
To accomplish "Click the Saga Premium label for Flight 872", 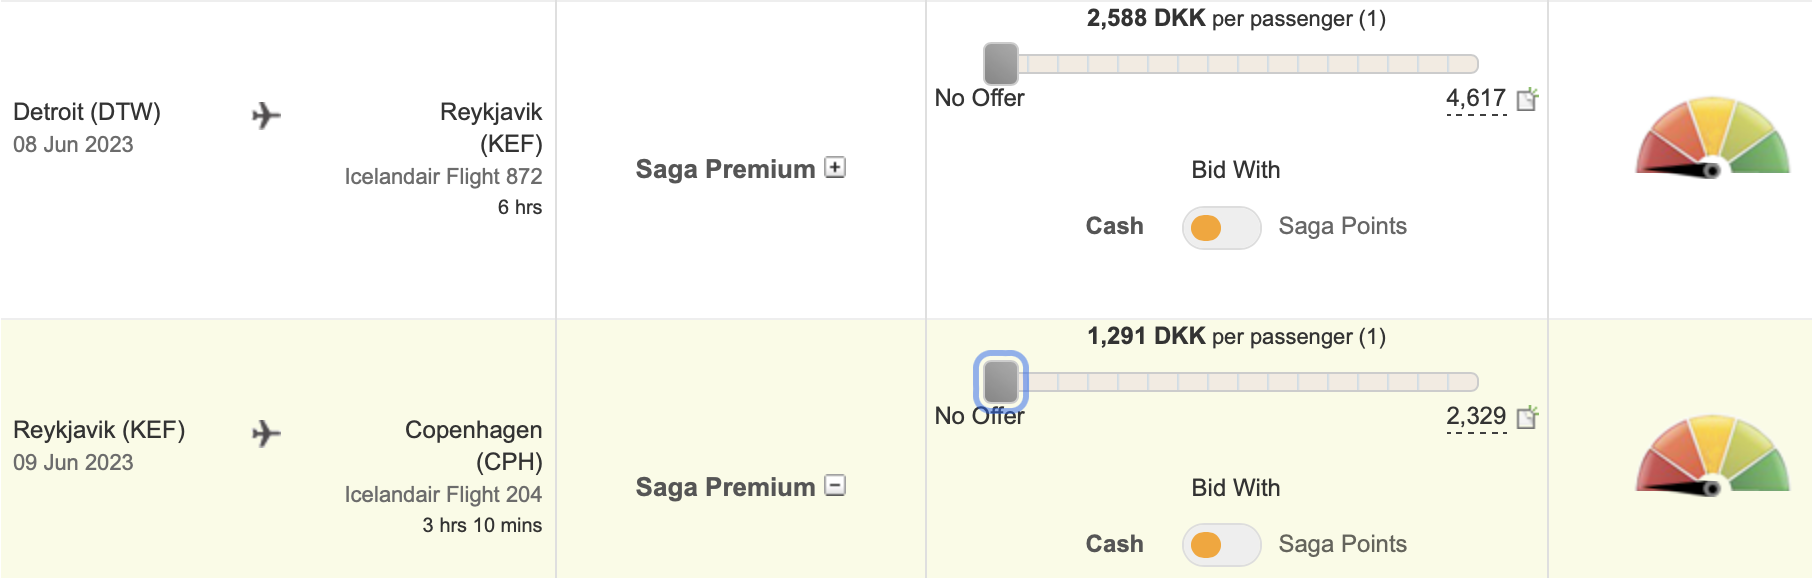I will [x=725, y=169].
